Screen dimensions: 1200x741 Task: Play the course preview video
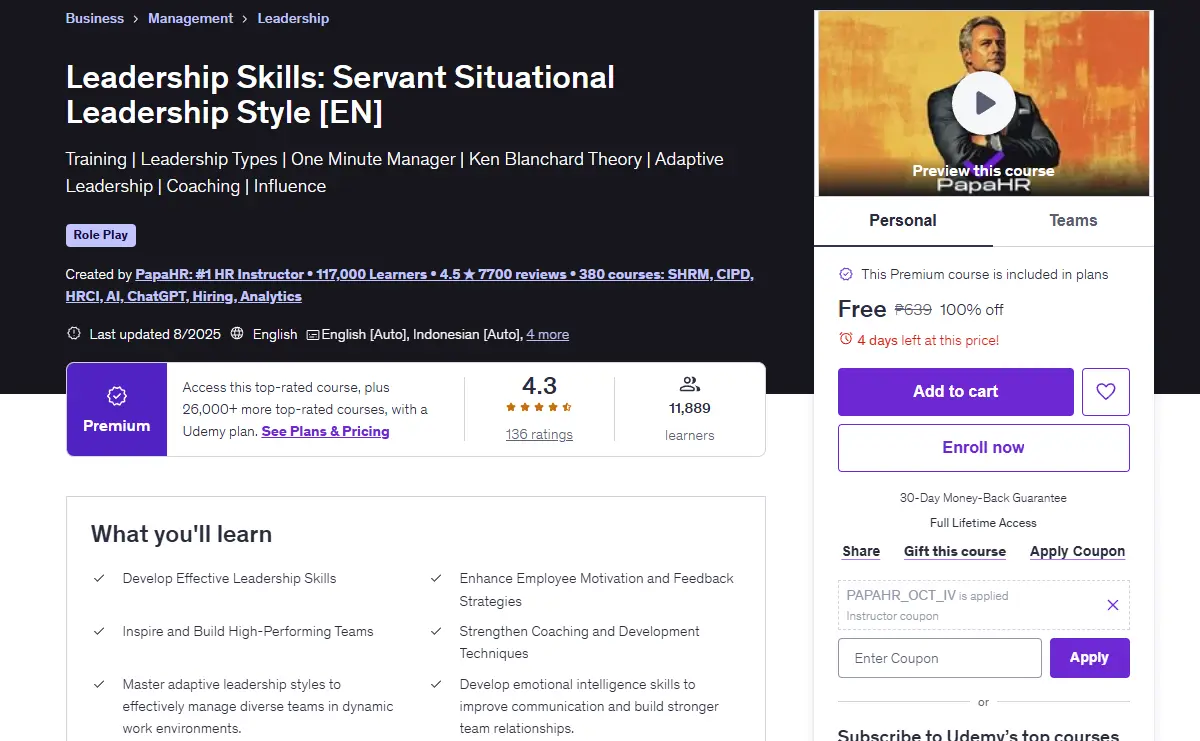(984, 103)
